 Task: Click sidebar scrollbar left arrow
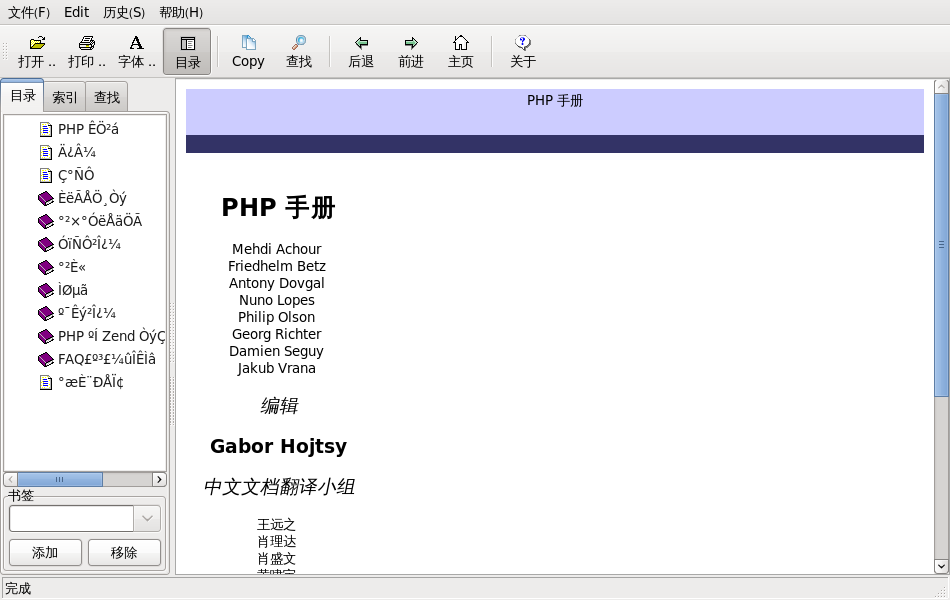pos(10,479)
